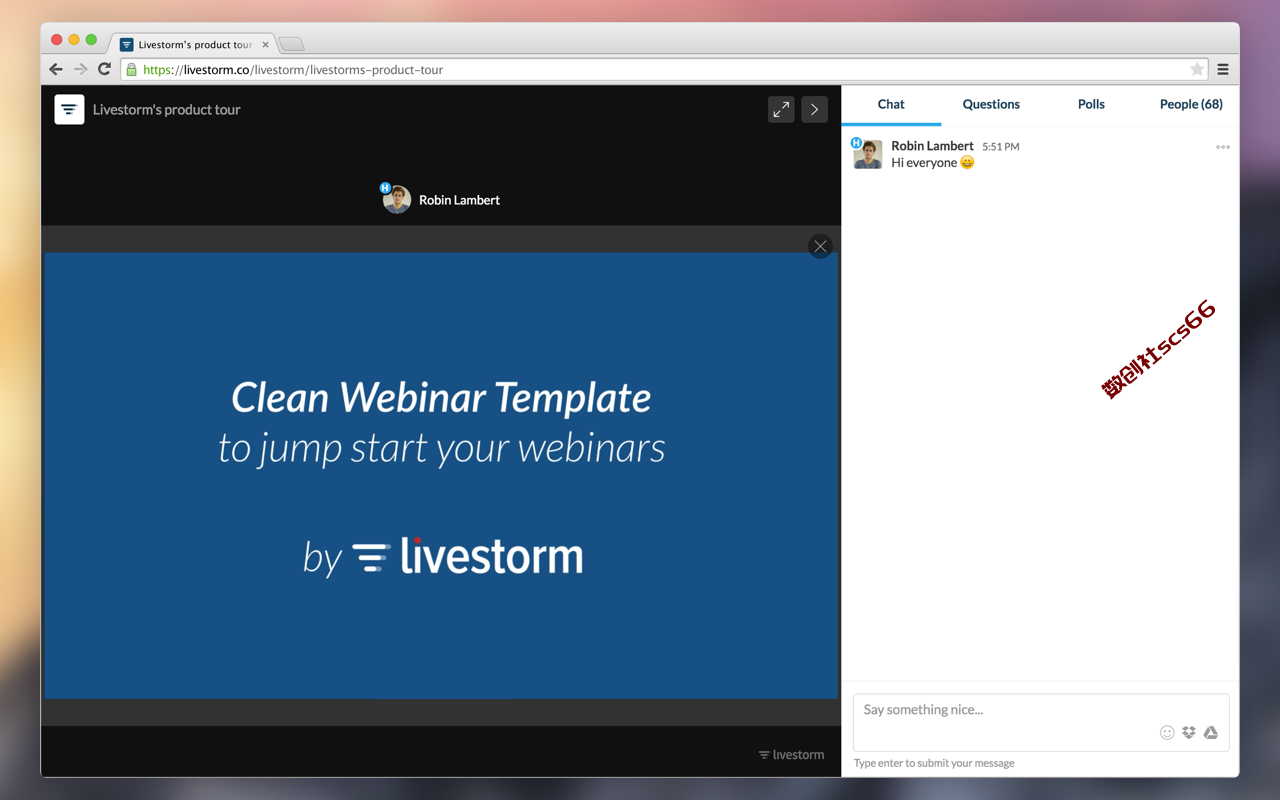The width and height of the screenshot is (1280, 800).
Task: Click the browser forward arrow
Action: [x=81, y=69]
